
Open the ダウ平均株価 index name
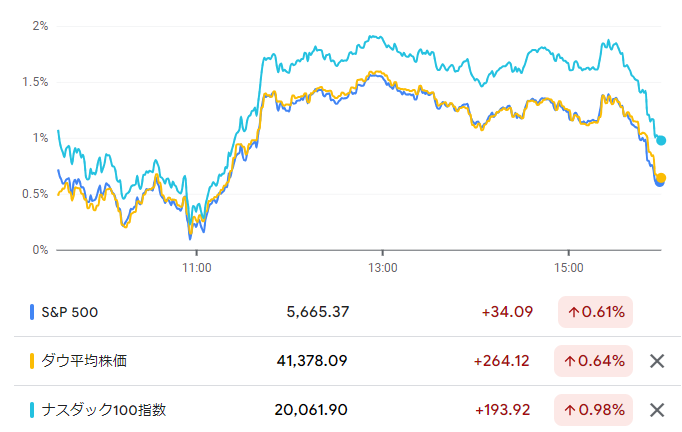[x=84, y=361]
